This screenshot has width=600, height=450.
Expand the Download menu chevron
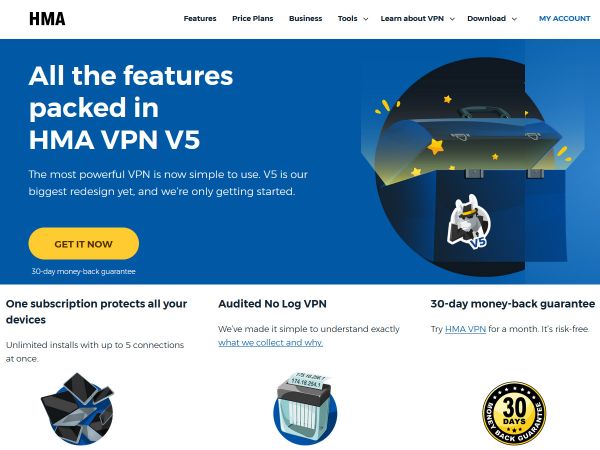(x=514, y=19)
